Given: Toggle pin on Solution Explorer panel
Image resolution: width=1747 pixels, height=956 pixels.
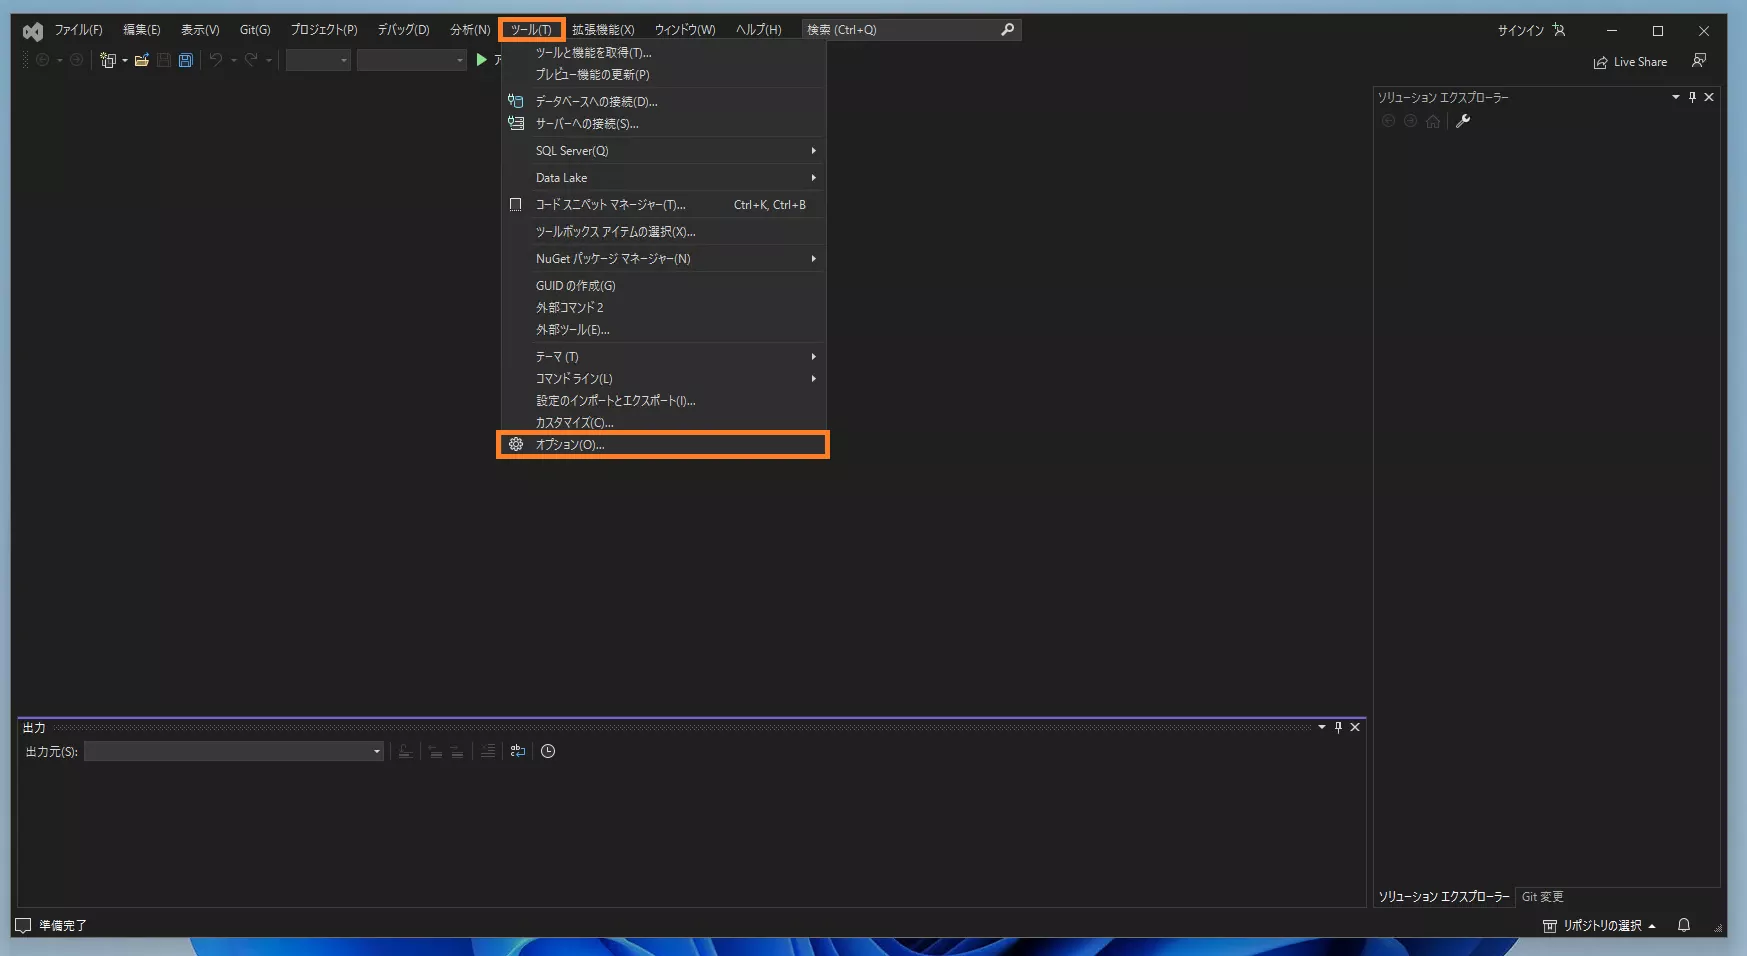Looking at the screenshot, I should (x=1692, y=97).
